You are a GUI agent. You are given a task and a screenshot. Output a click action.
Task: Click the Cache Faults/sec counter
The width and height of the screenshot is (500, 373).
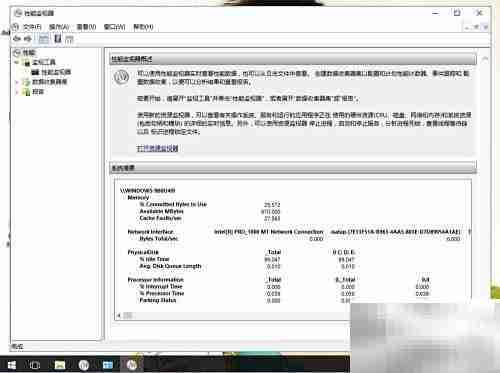160,218
